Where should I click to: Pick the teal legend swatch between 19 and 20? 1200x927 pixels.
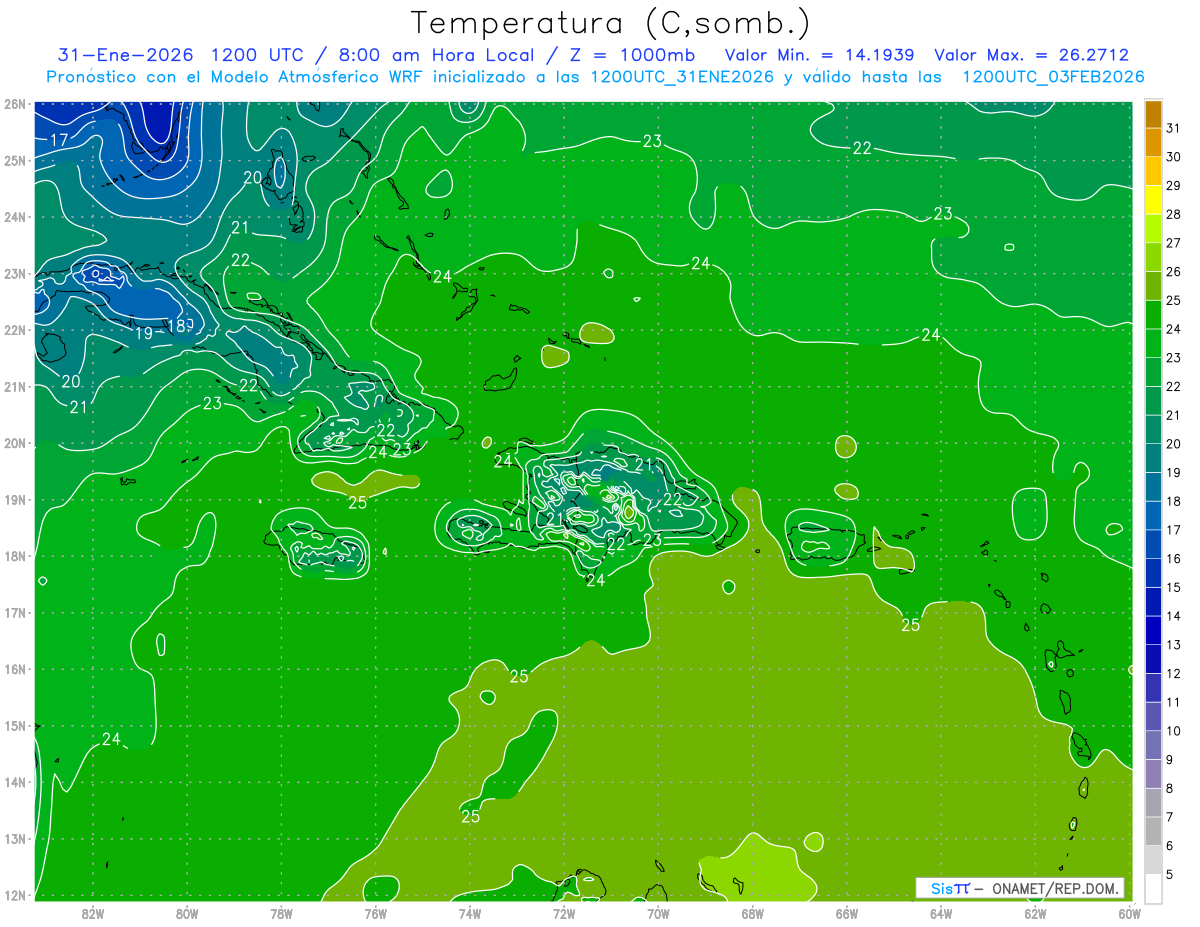point(1153,458)
